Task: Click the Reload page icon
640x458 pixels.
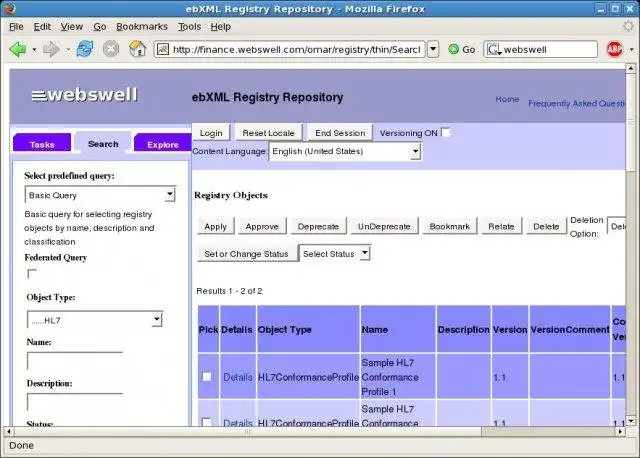Action: click(x=85, y=49)
